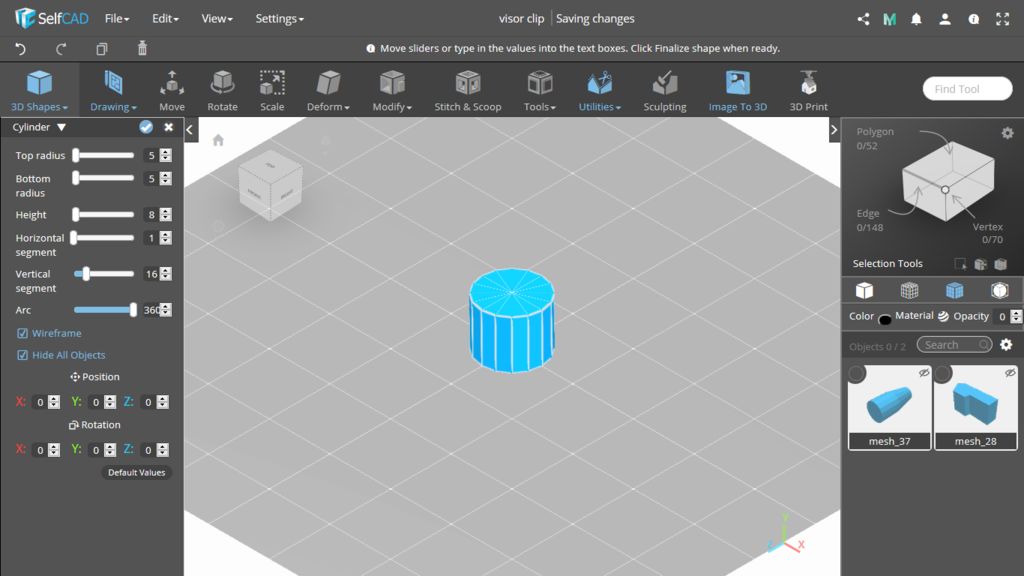Click the info help icon in header
The width and height of the screenshot is (1024, 576).
(973, 19)
